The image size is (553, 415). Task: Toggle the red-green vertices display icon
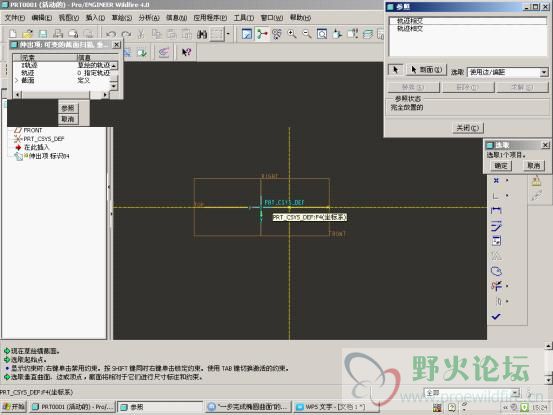click(262, 34)
